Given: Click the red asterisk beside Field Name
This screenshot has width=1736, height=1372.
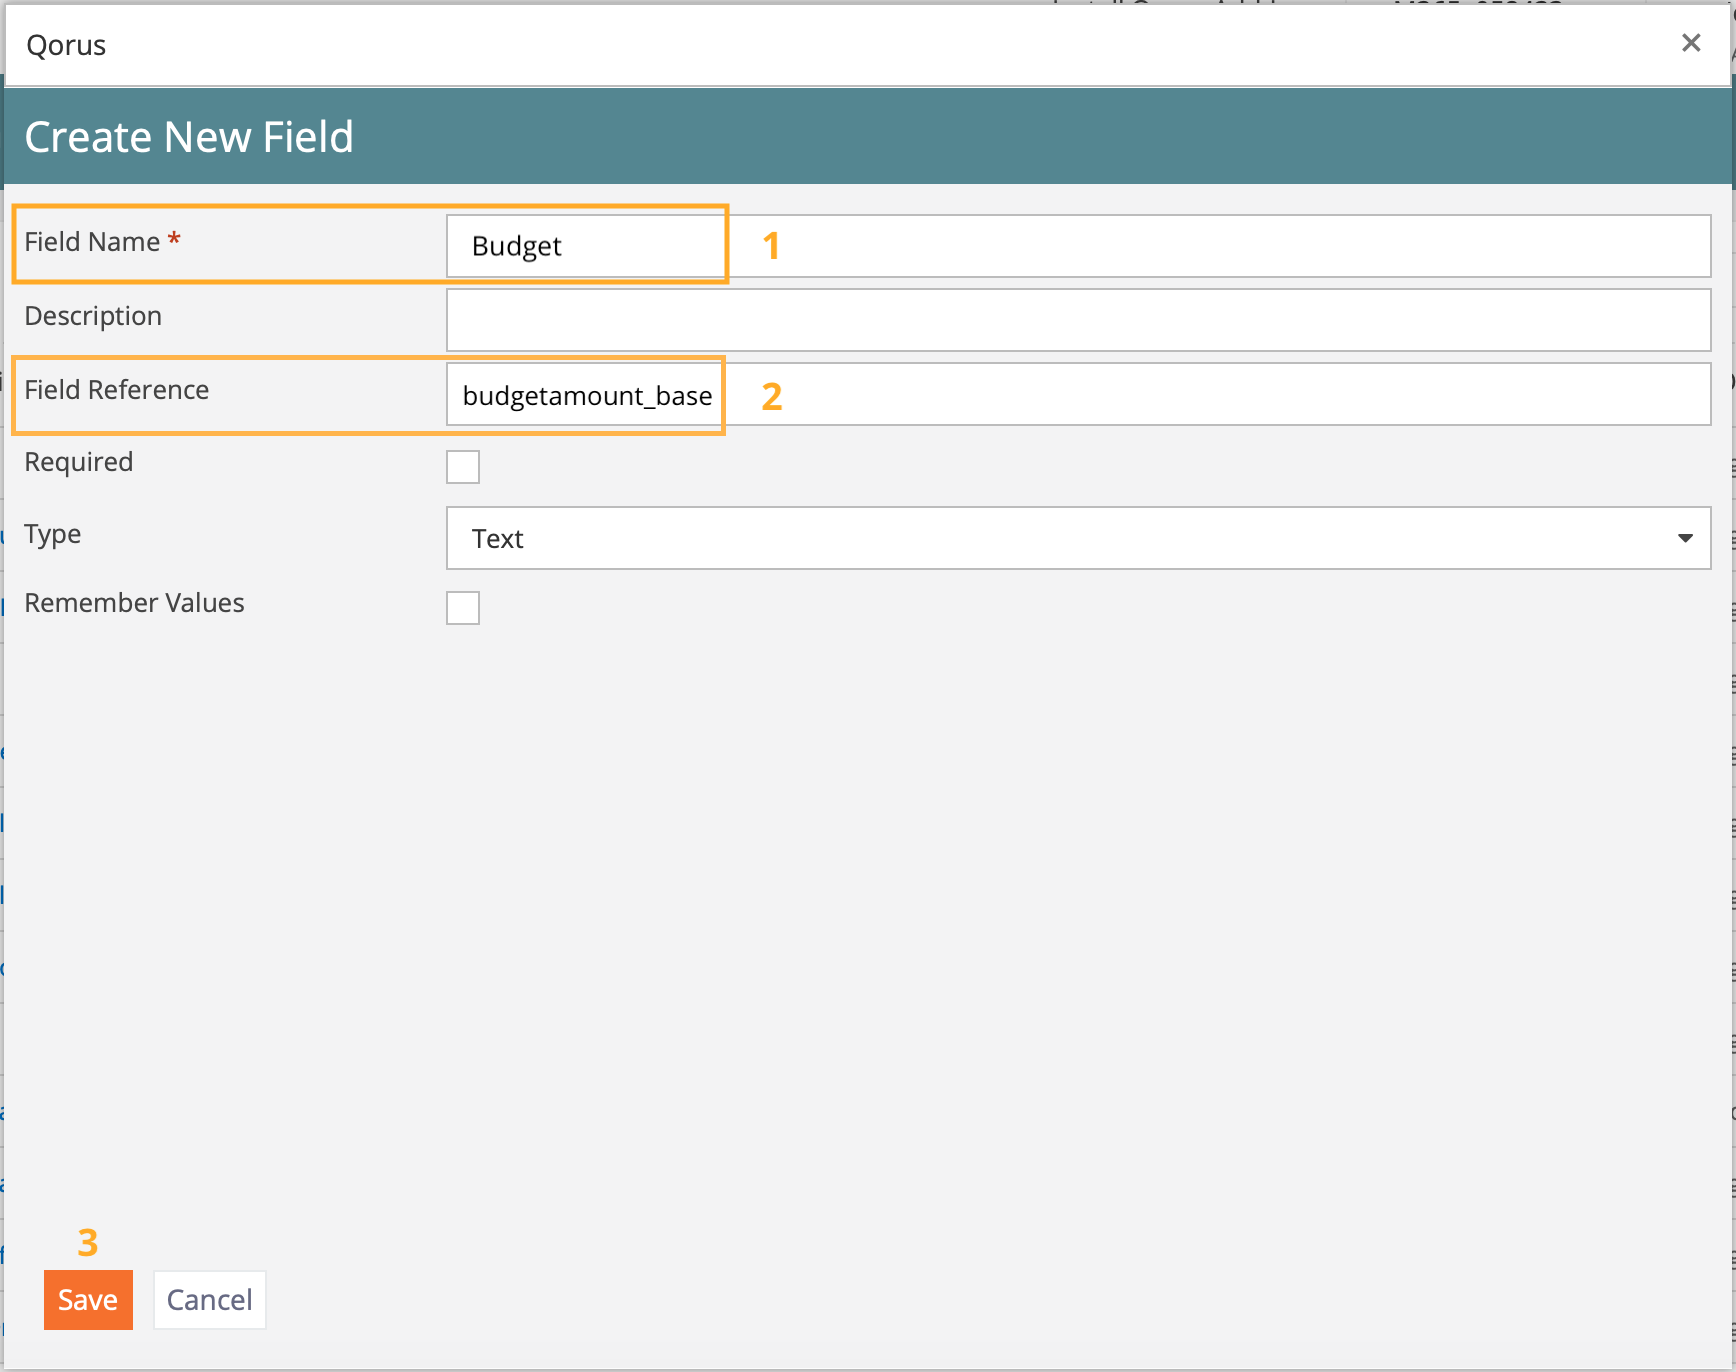Looking at the screenshot, I should 174,239.
